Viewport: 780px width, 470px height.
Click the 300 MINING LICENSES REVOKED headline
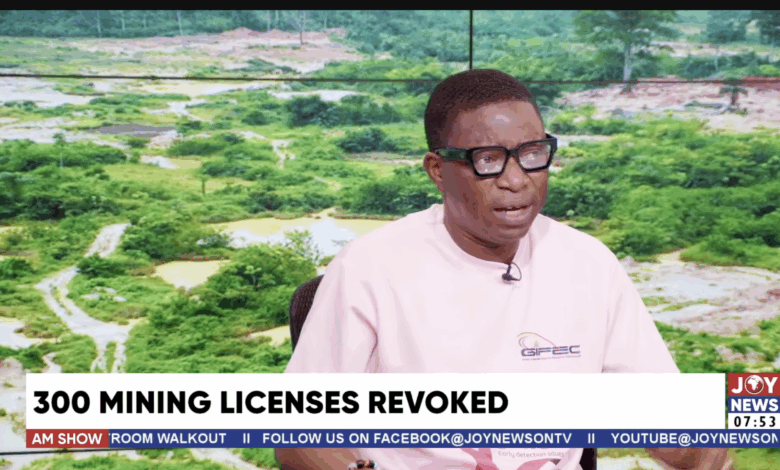pos(270,402)
